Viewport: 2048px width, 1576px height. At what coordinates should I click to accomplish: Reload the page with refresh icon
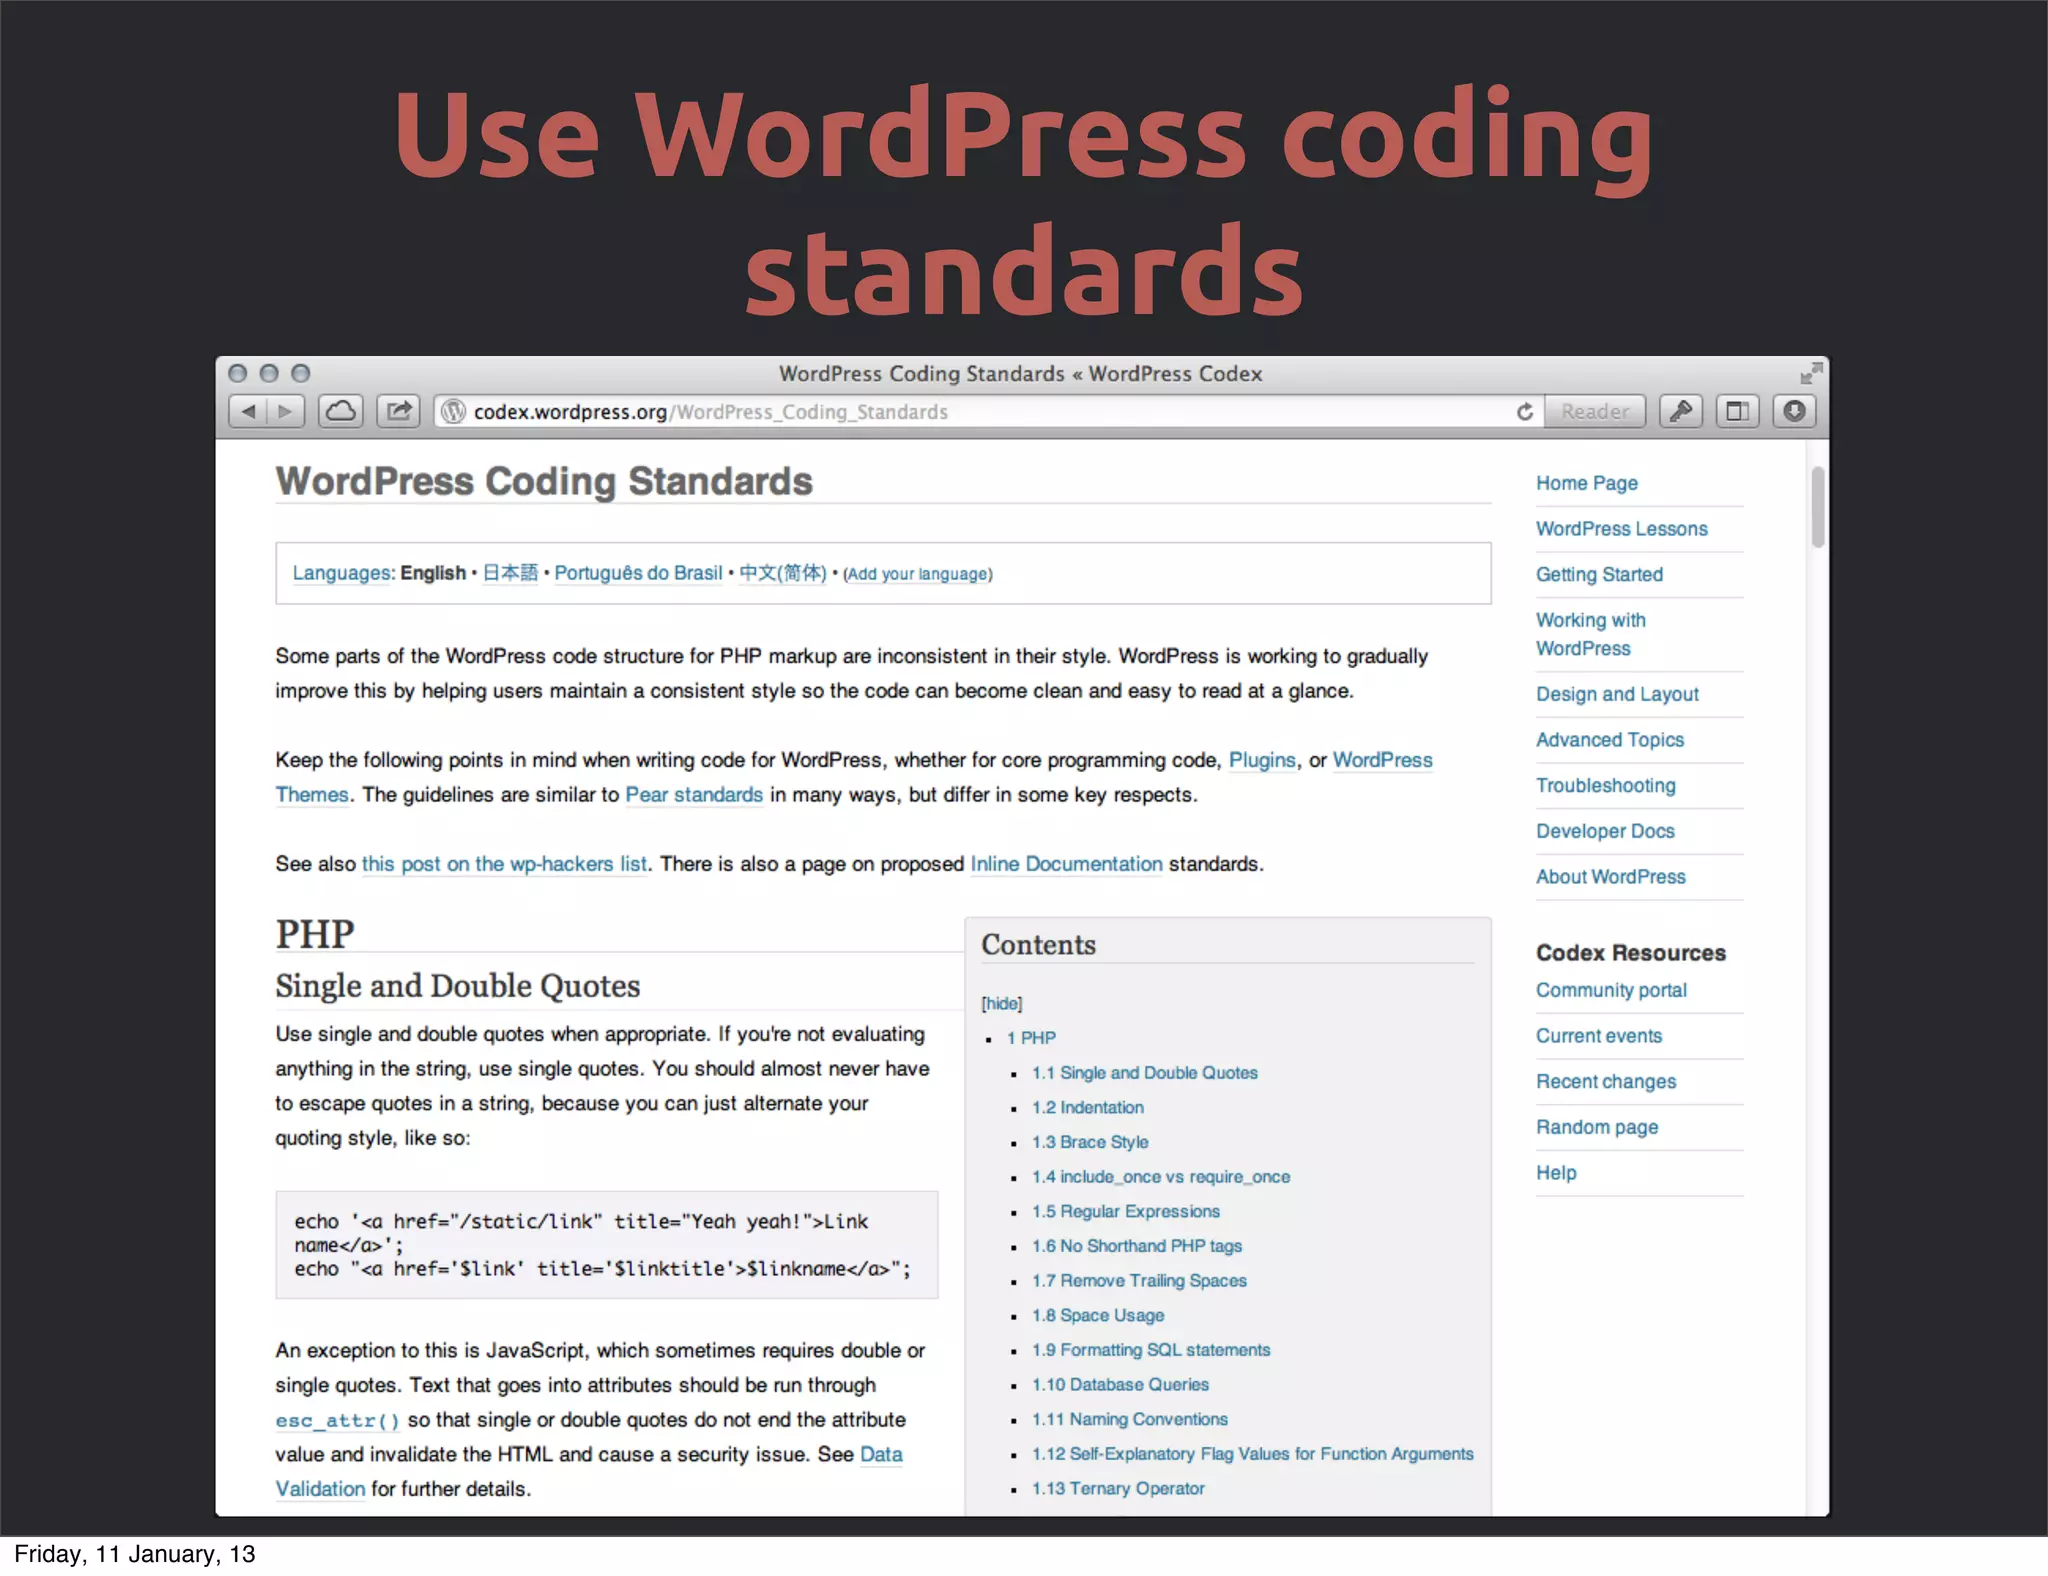[1525, 412]
